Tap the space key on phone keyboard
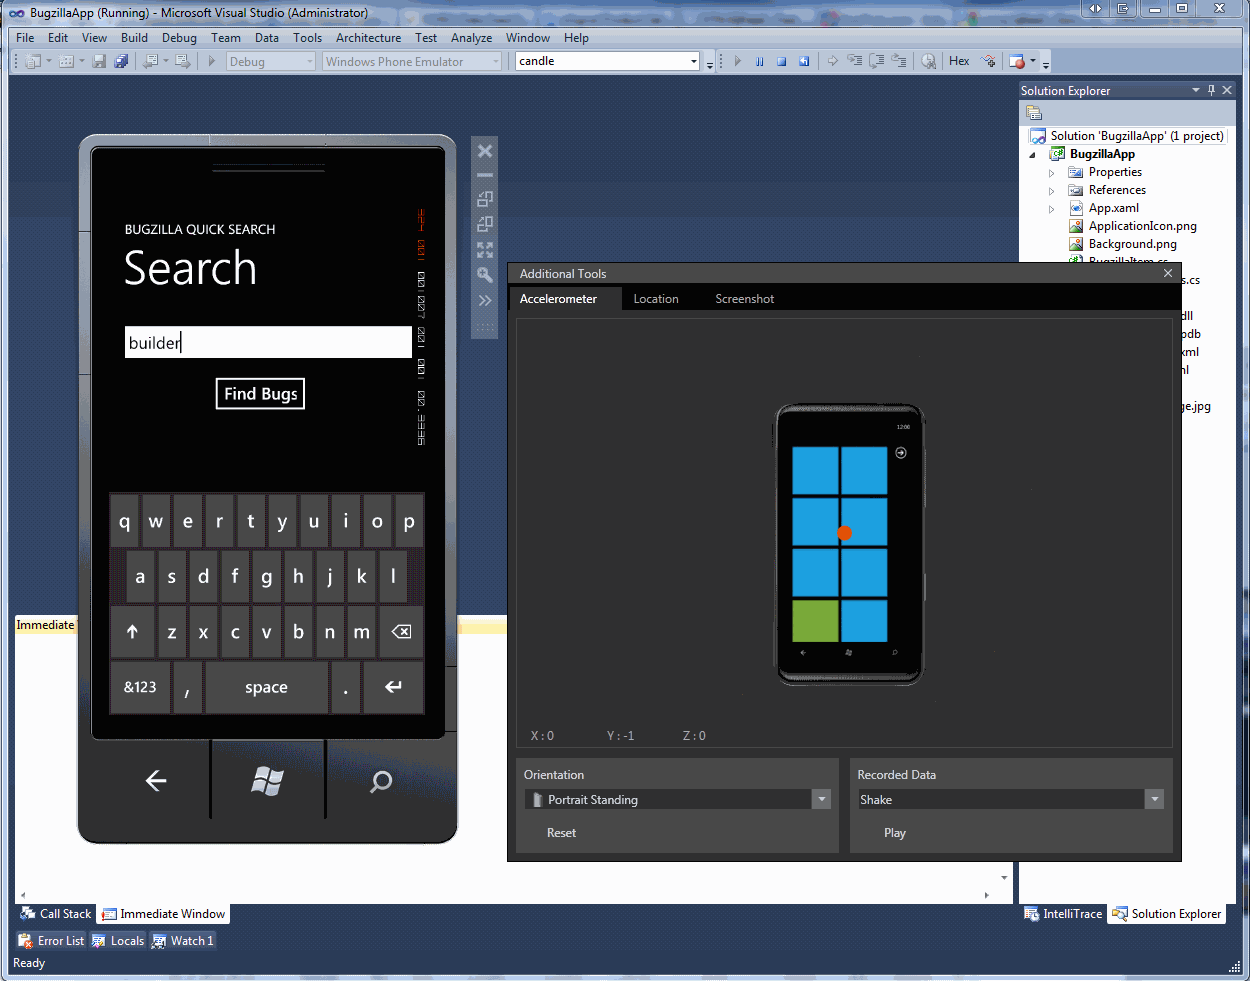 266,687
